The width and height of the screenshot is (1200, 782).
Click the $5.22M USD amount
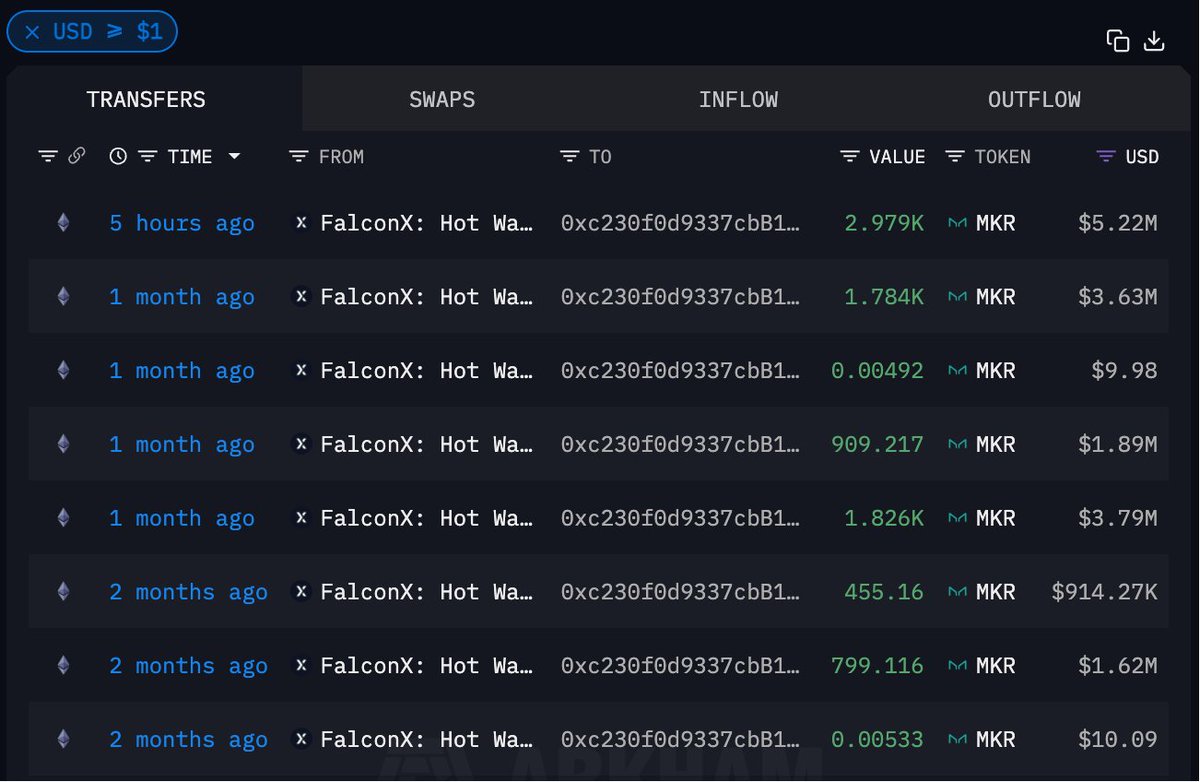tap(1117, 223)
